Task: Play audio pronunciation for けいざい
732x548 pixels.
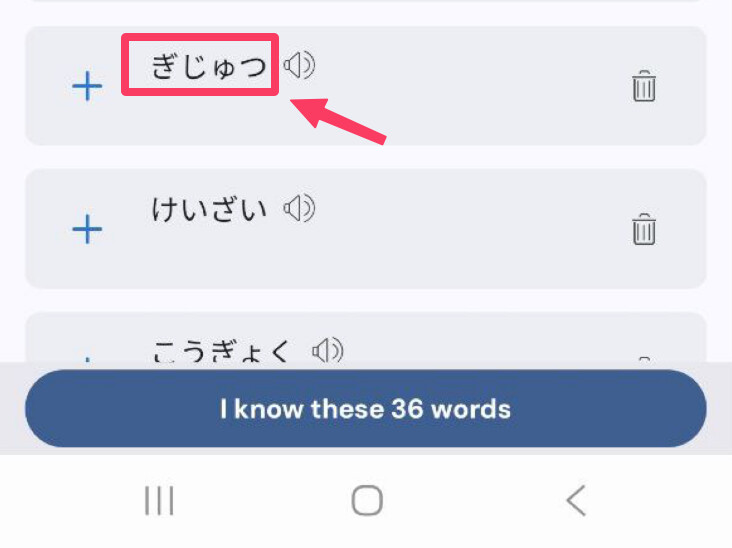Action: (299, 208)
